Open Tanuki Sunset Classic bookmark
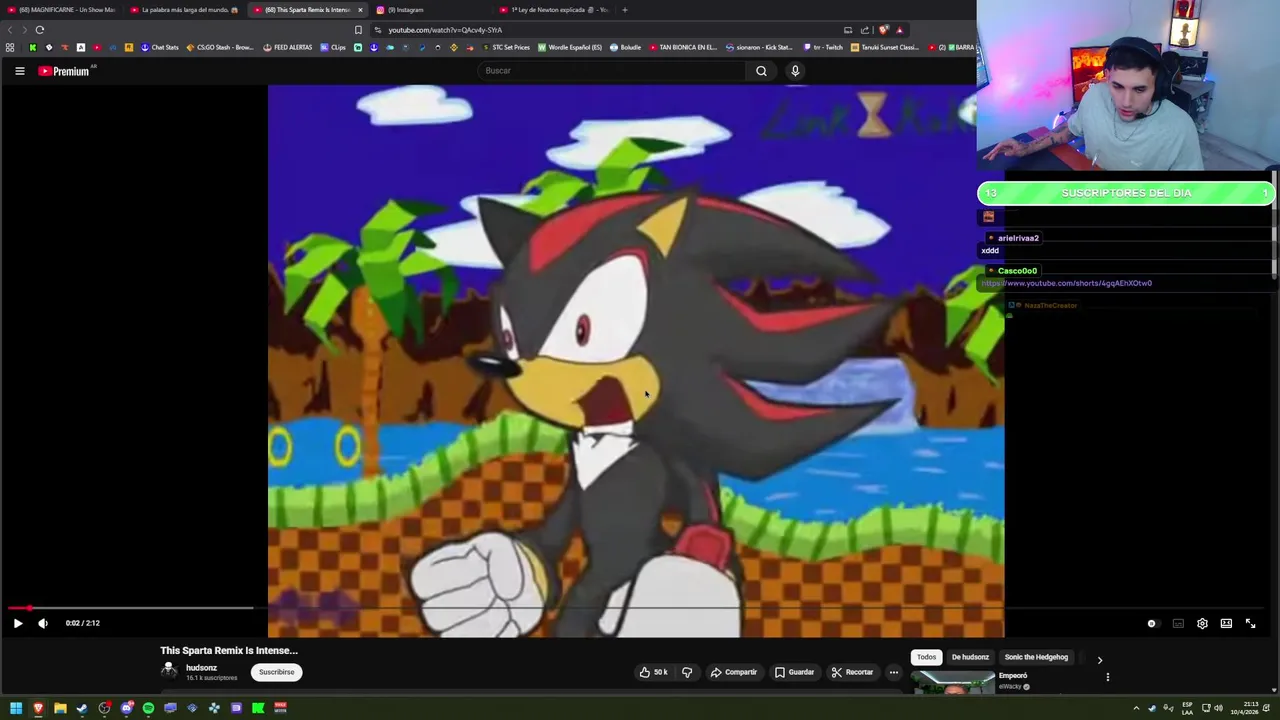The image size is (1280, 720). 885,47
